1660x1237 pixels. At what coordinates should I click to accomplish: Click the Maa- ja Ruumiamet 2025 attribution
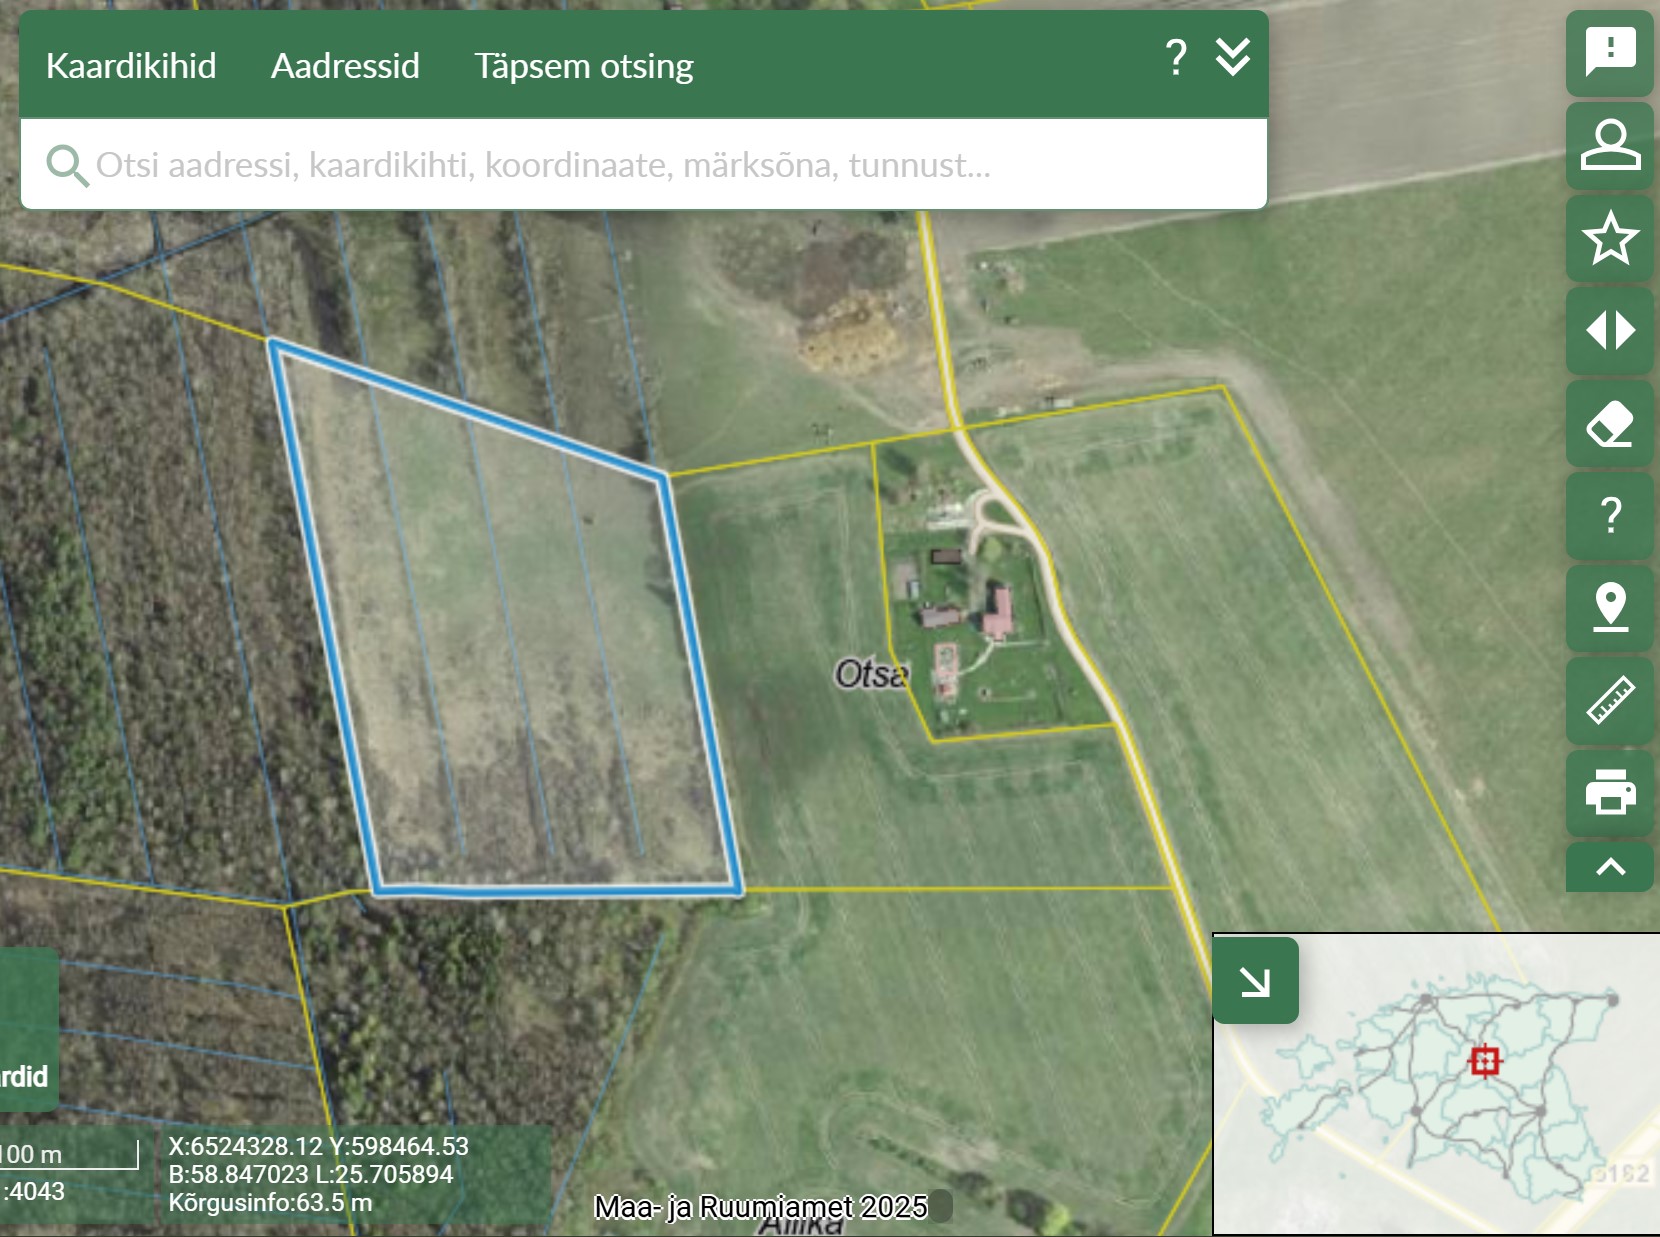760,1207
